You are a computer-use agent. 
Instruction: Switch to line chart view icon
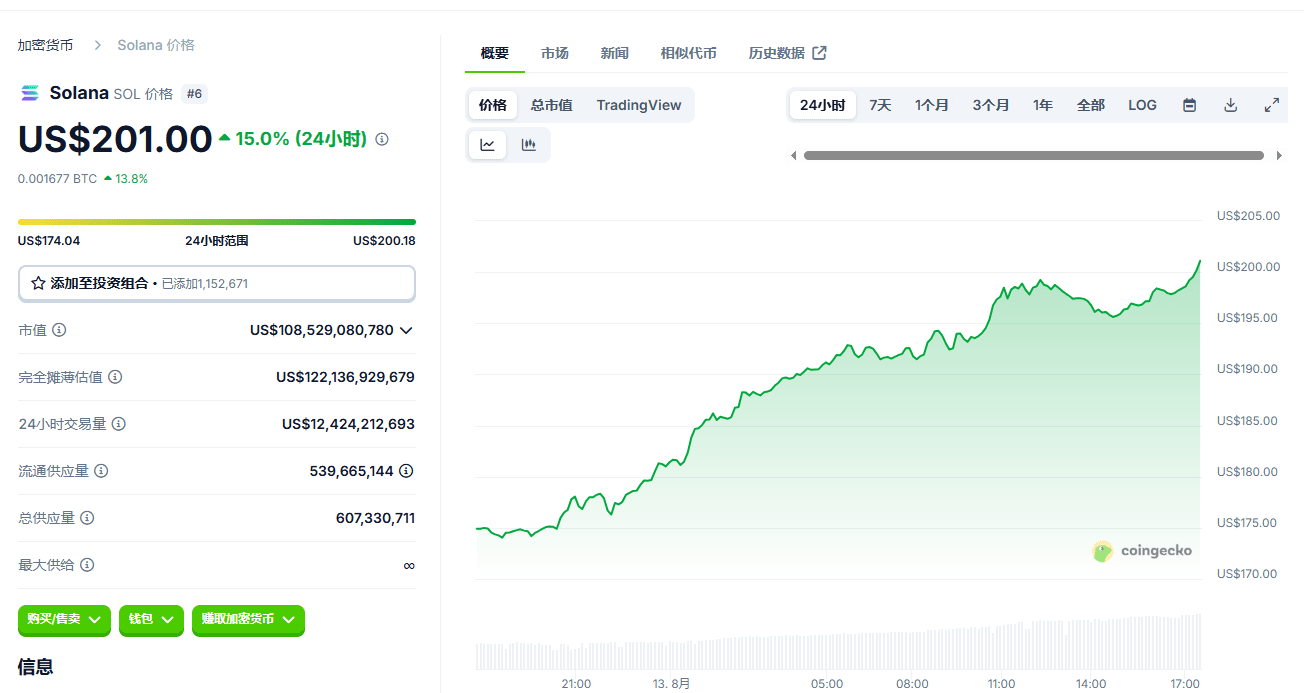[x=488, y=145]
